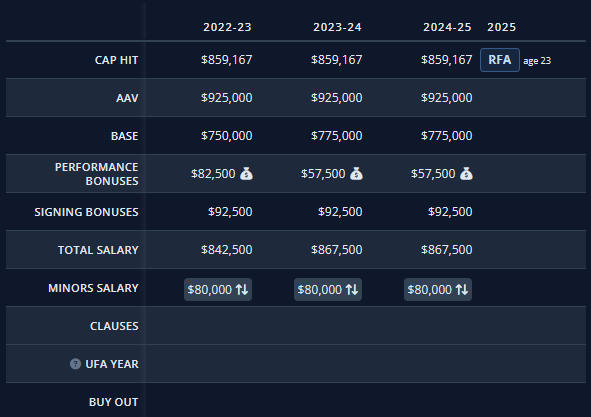Click the 2025 column header
The image size is (591, 417).
click(x=502, y=27)
